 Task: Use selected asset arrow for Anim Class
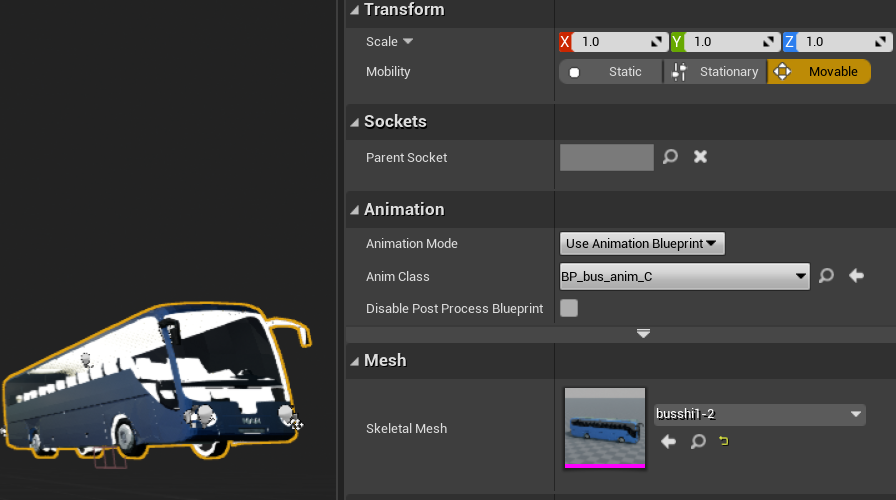pyautogui.click(x=856, y=276)
